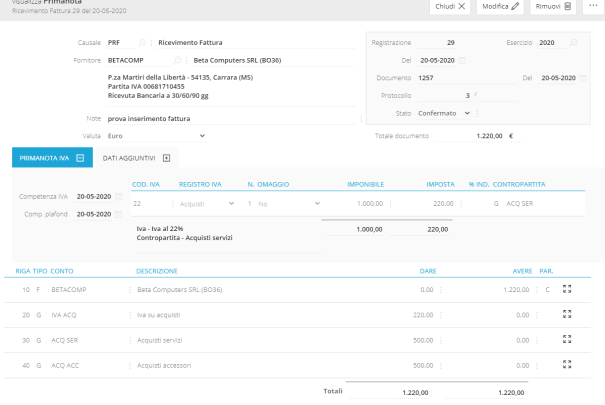Open the Registro IVA Acquisti dropdown
Image resolution: width=605 pixels, height=405 pixels.
point(207,204)
